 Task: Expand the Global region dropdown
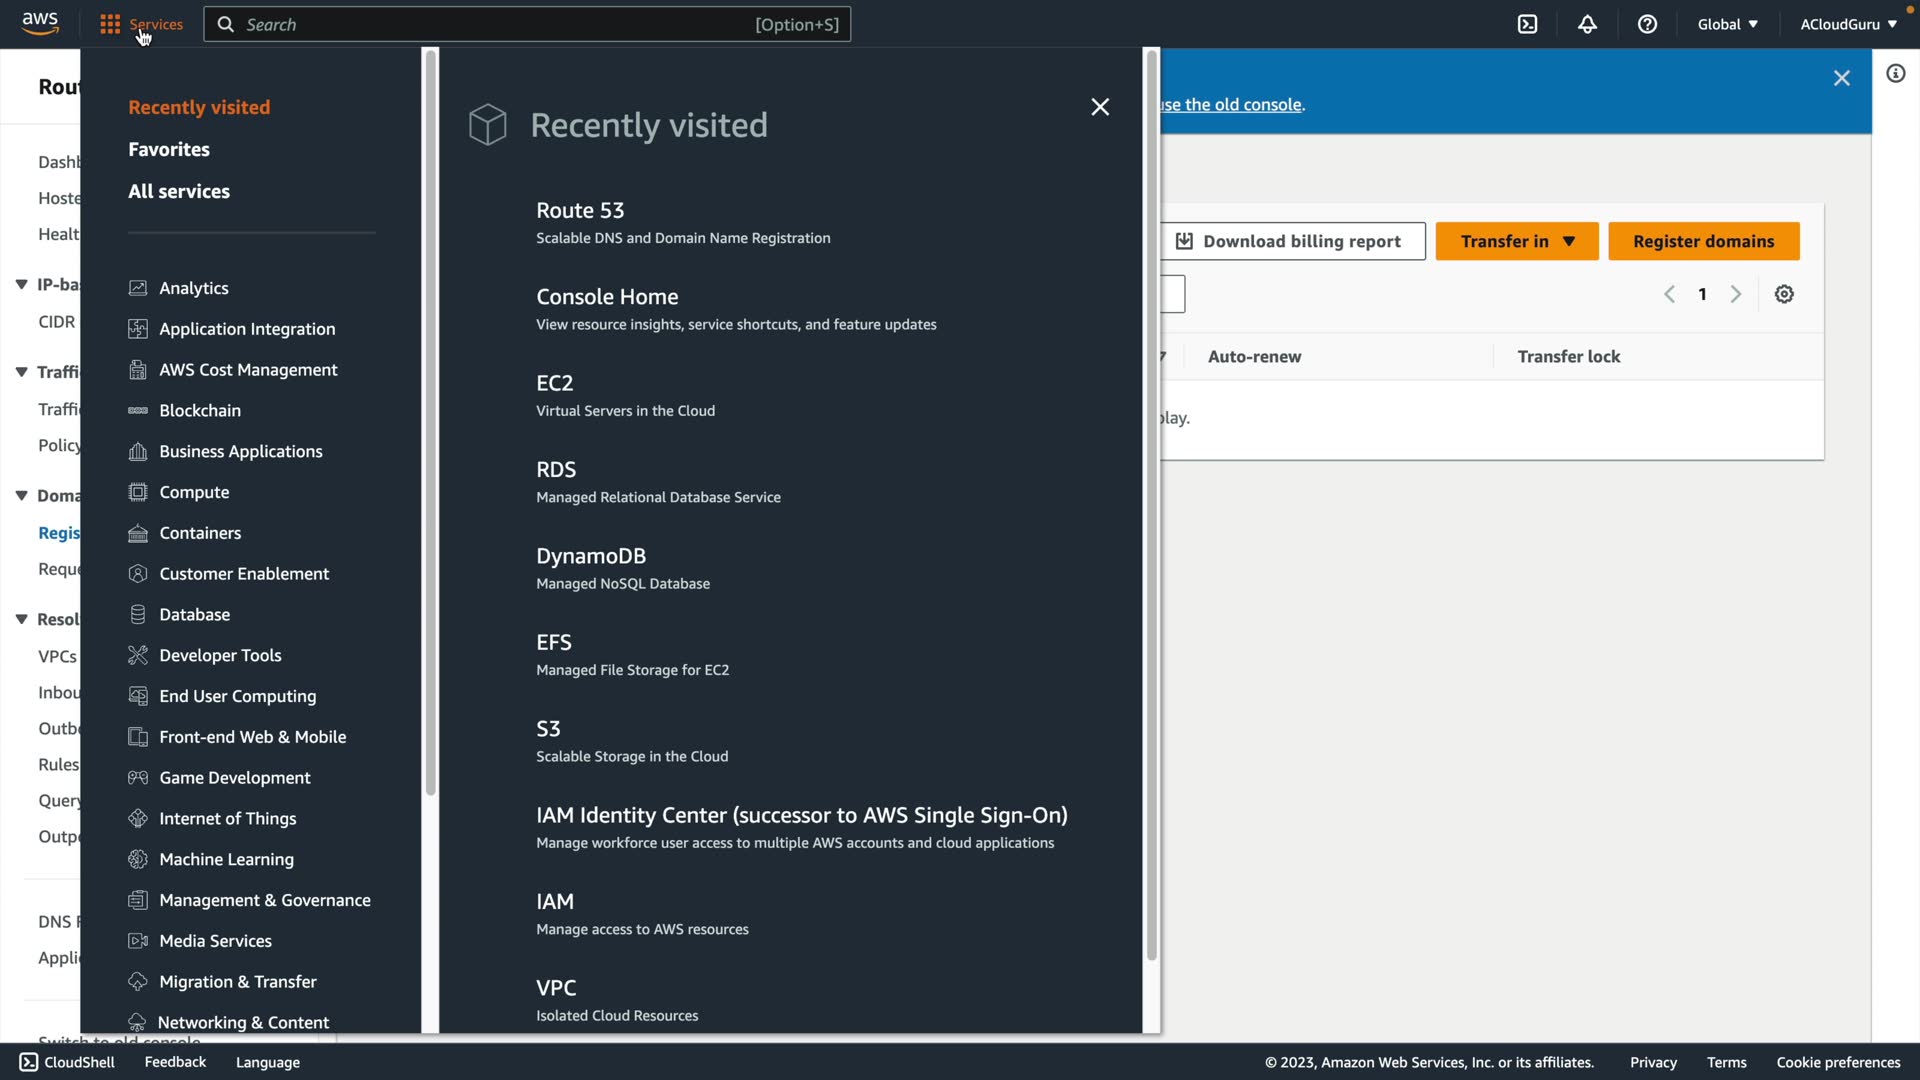point(1727,24)
